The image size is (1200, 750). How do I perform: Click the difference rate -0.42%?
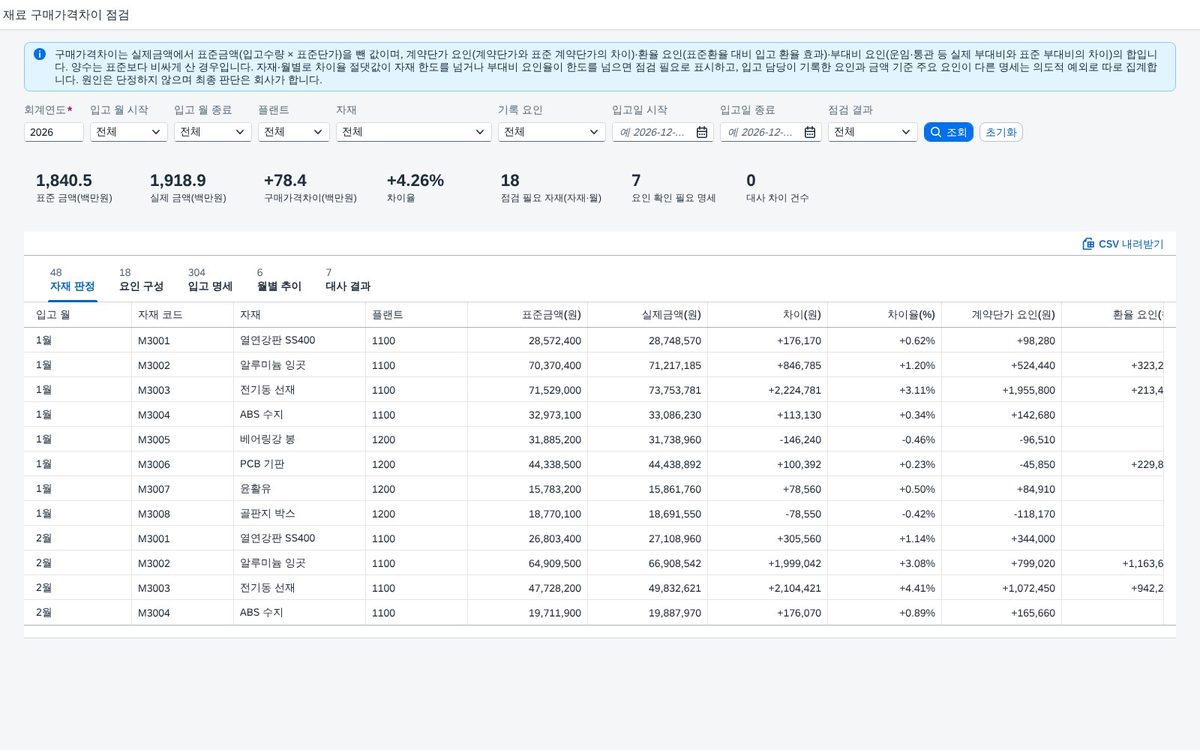pyautogui.click(x=918, y=514)
